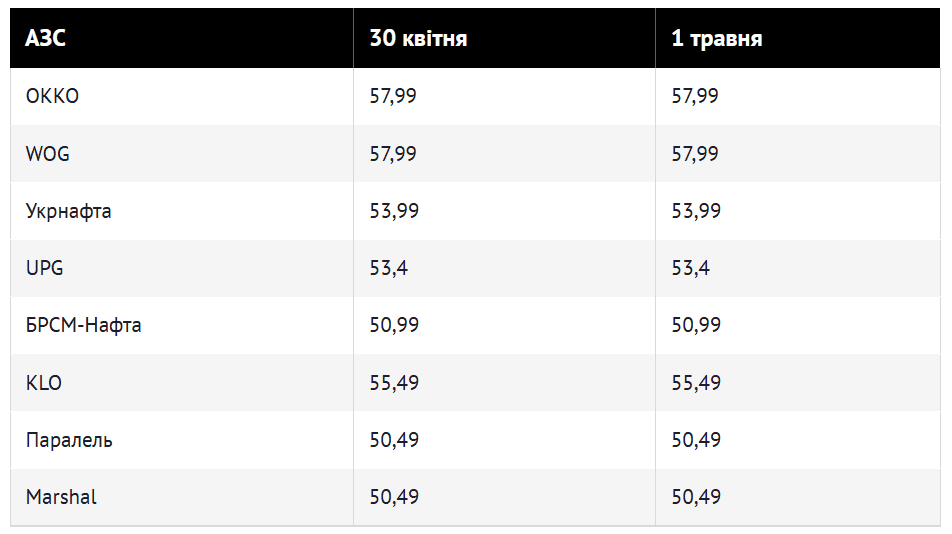The image size is (952, 534).
Task: Click the KLO station cell
Action: click(182, 383)
